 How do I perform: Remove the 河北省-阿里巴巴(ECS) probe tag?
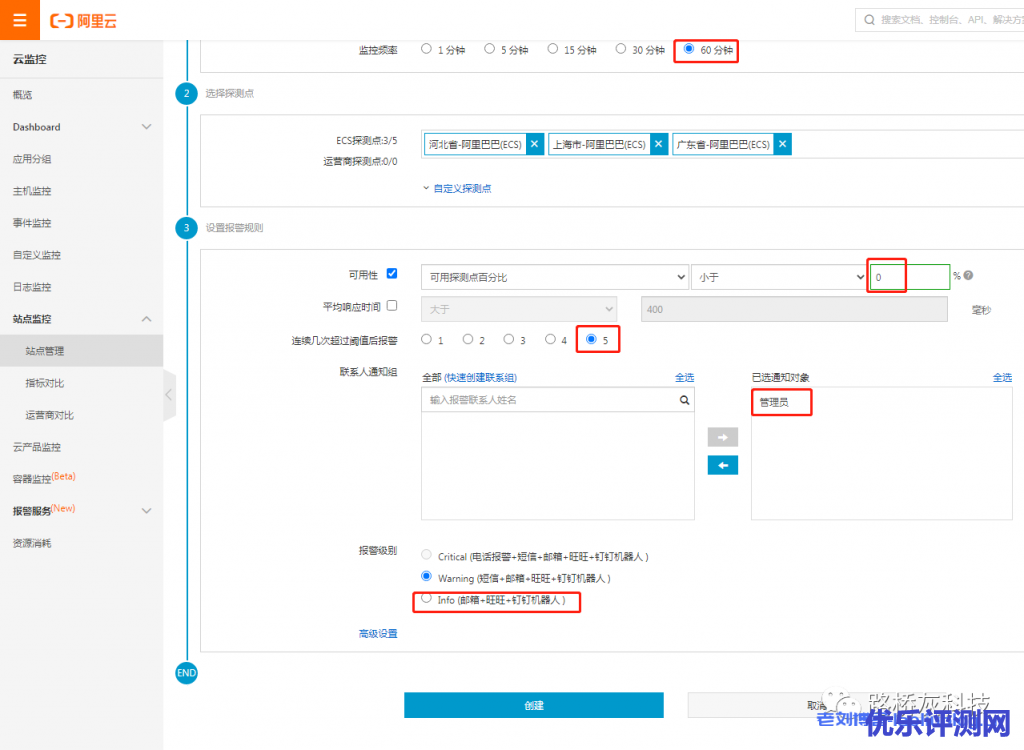click(534, 144)
